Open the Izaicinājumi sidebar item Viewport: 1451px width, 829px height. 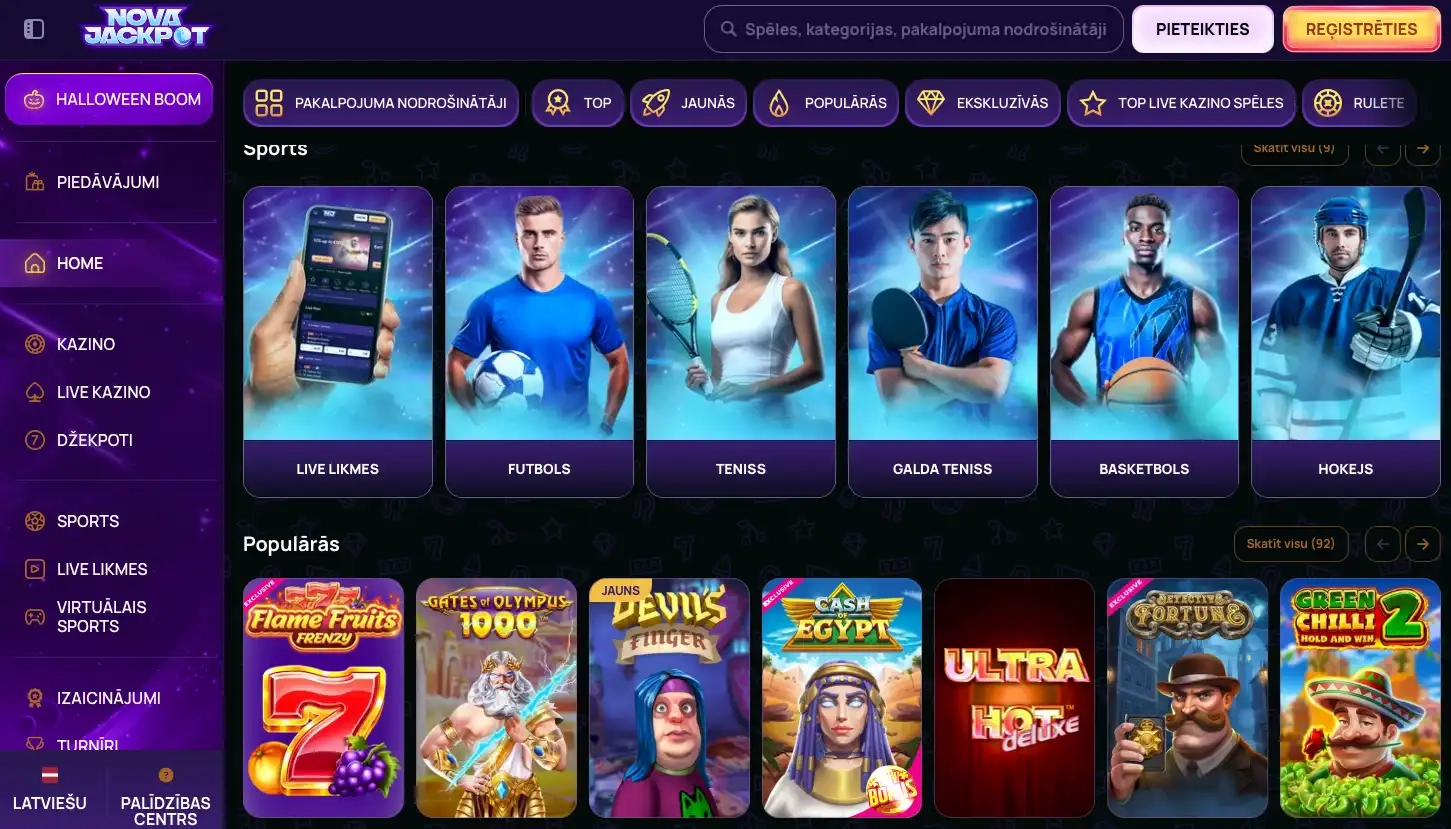(x=110, y=698)
